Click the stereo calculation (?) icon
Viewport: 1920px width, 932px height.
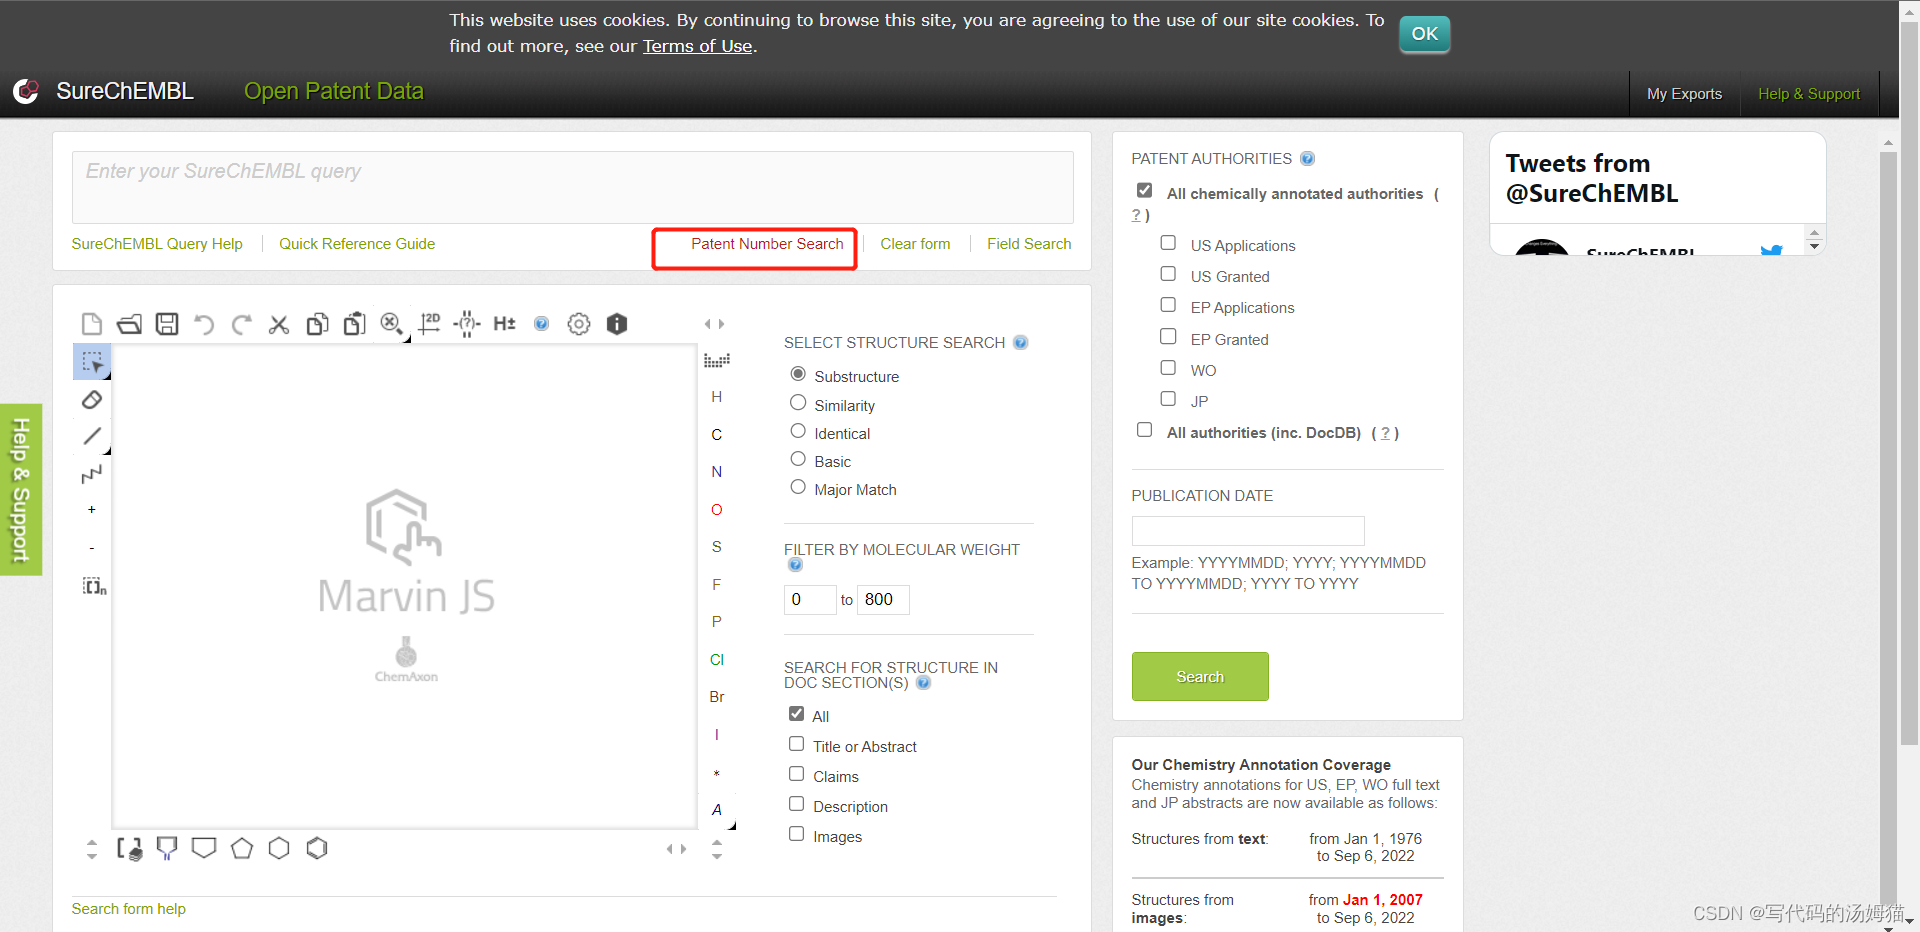[467, 324]
